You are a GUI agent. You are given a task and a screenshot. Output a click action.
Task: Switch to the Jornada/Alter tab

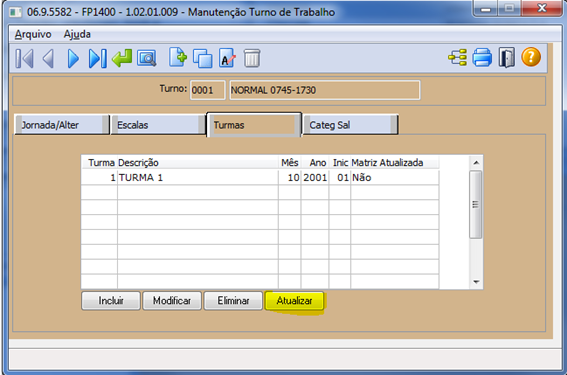point(61,125)
